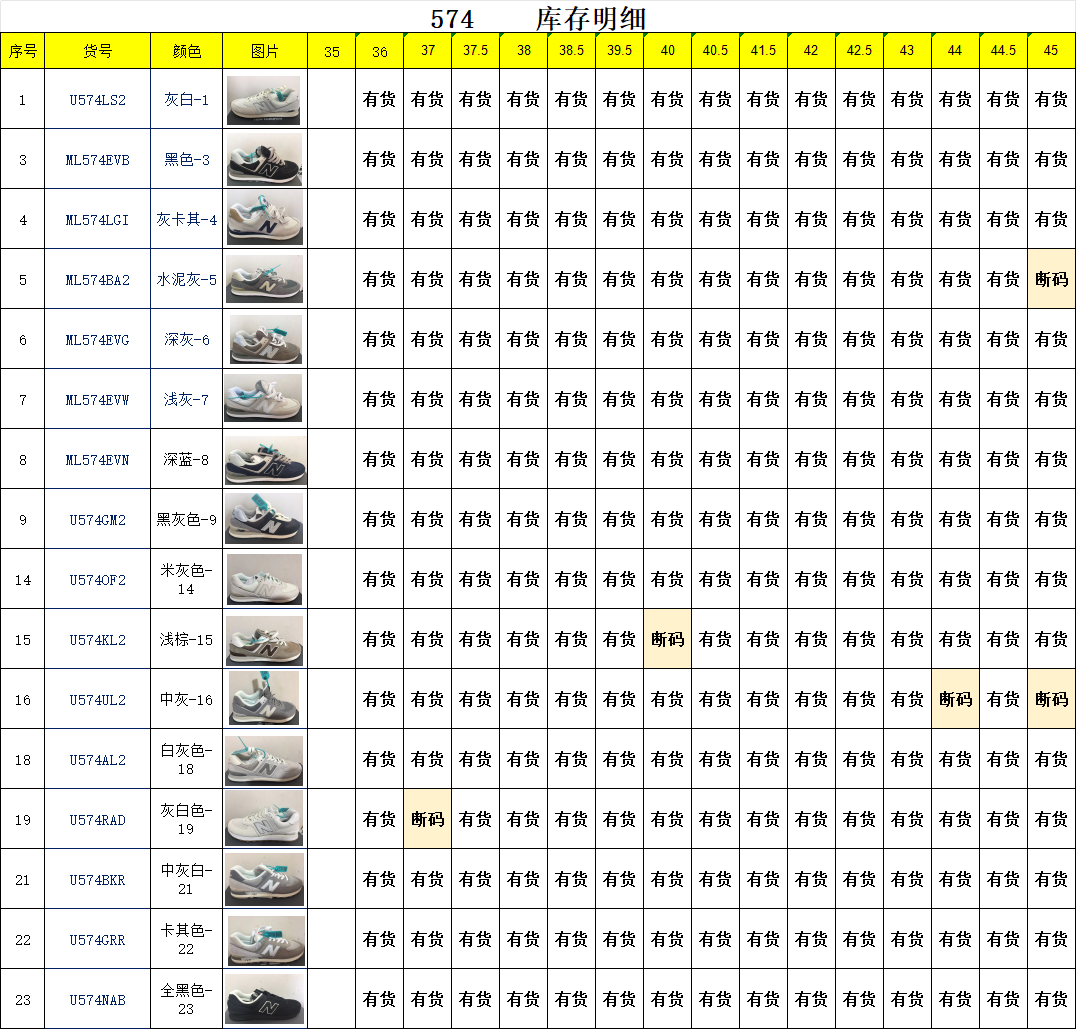Click size 45 有货 cell for U574NAB
The height and width of the screenshot is (1029, 1076).
[1051, 1000]
